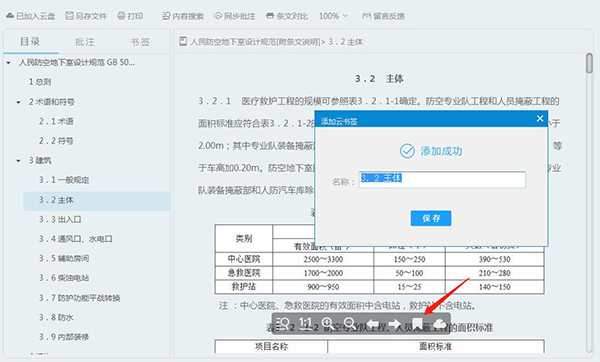The width and height of the screenshot is (600, 362).
Task: Select 3.7 防护功能平战转换 in the outline
Action: tap(80, 298)
